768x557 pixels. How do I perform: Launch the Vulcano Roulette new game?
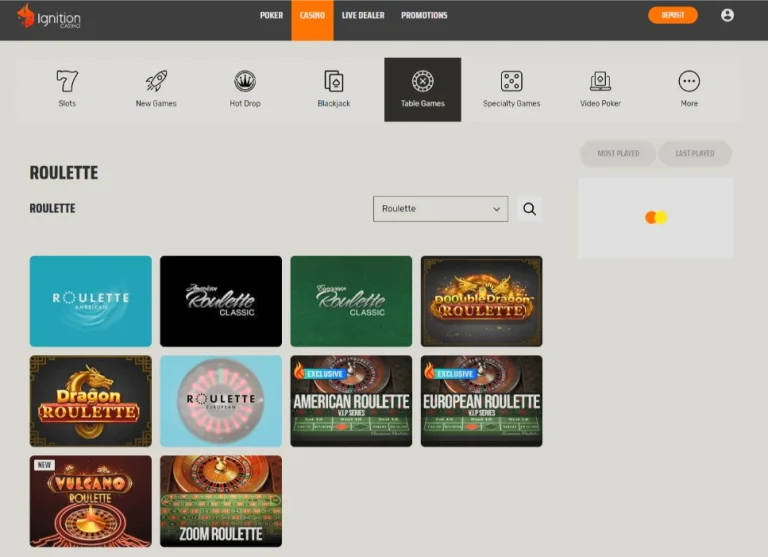[91, 501]
